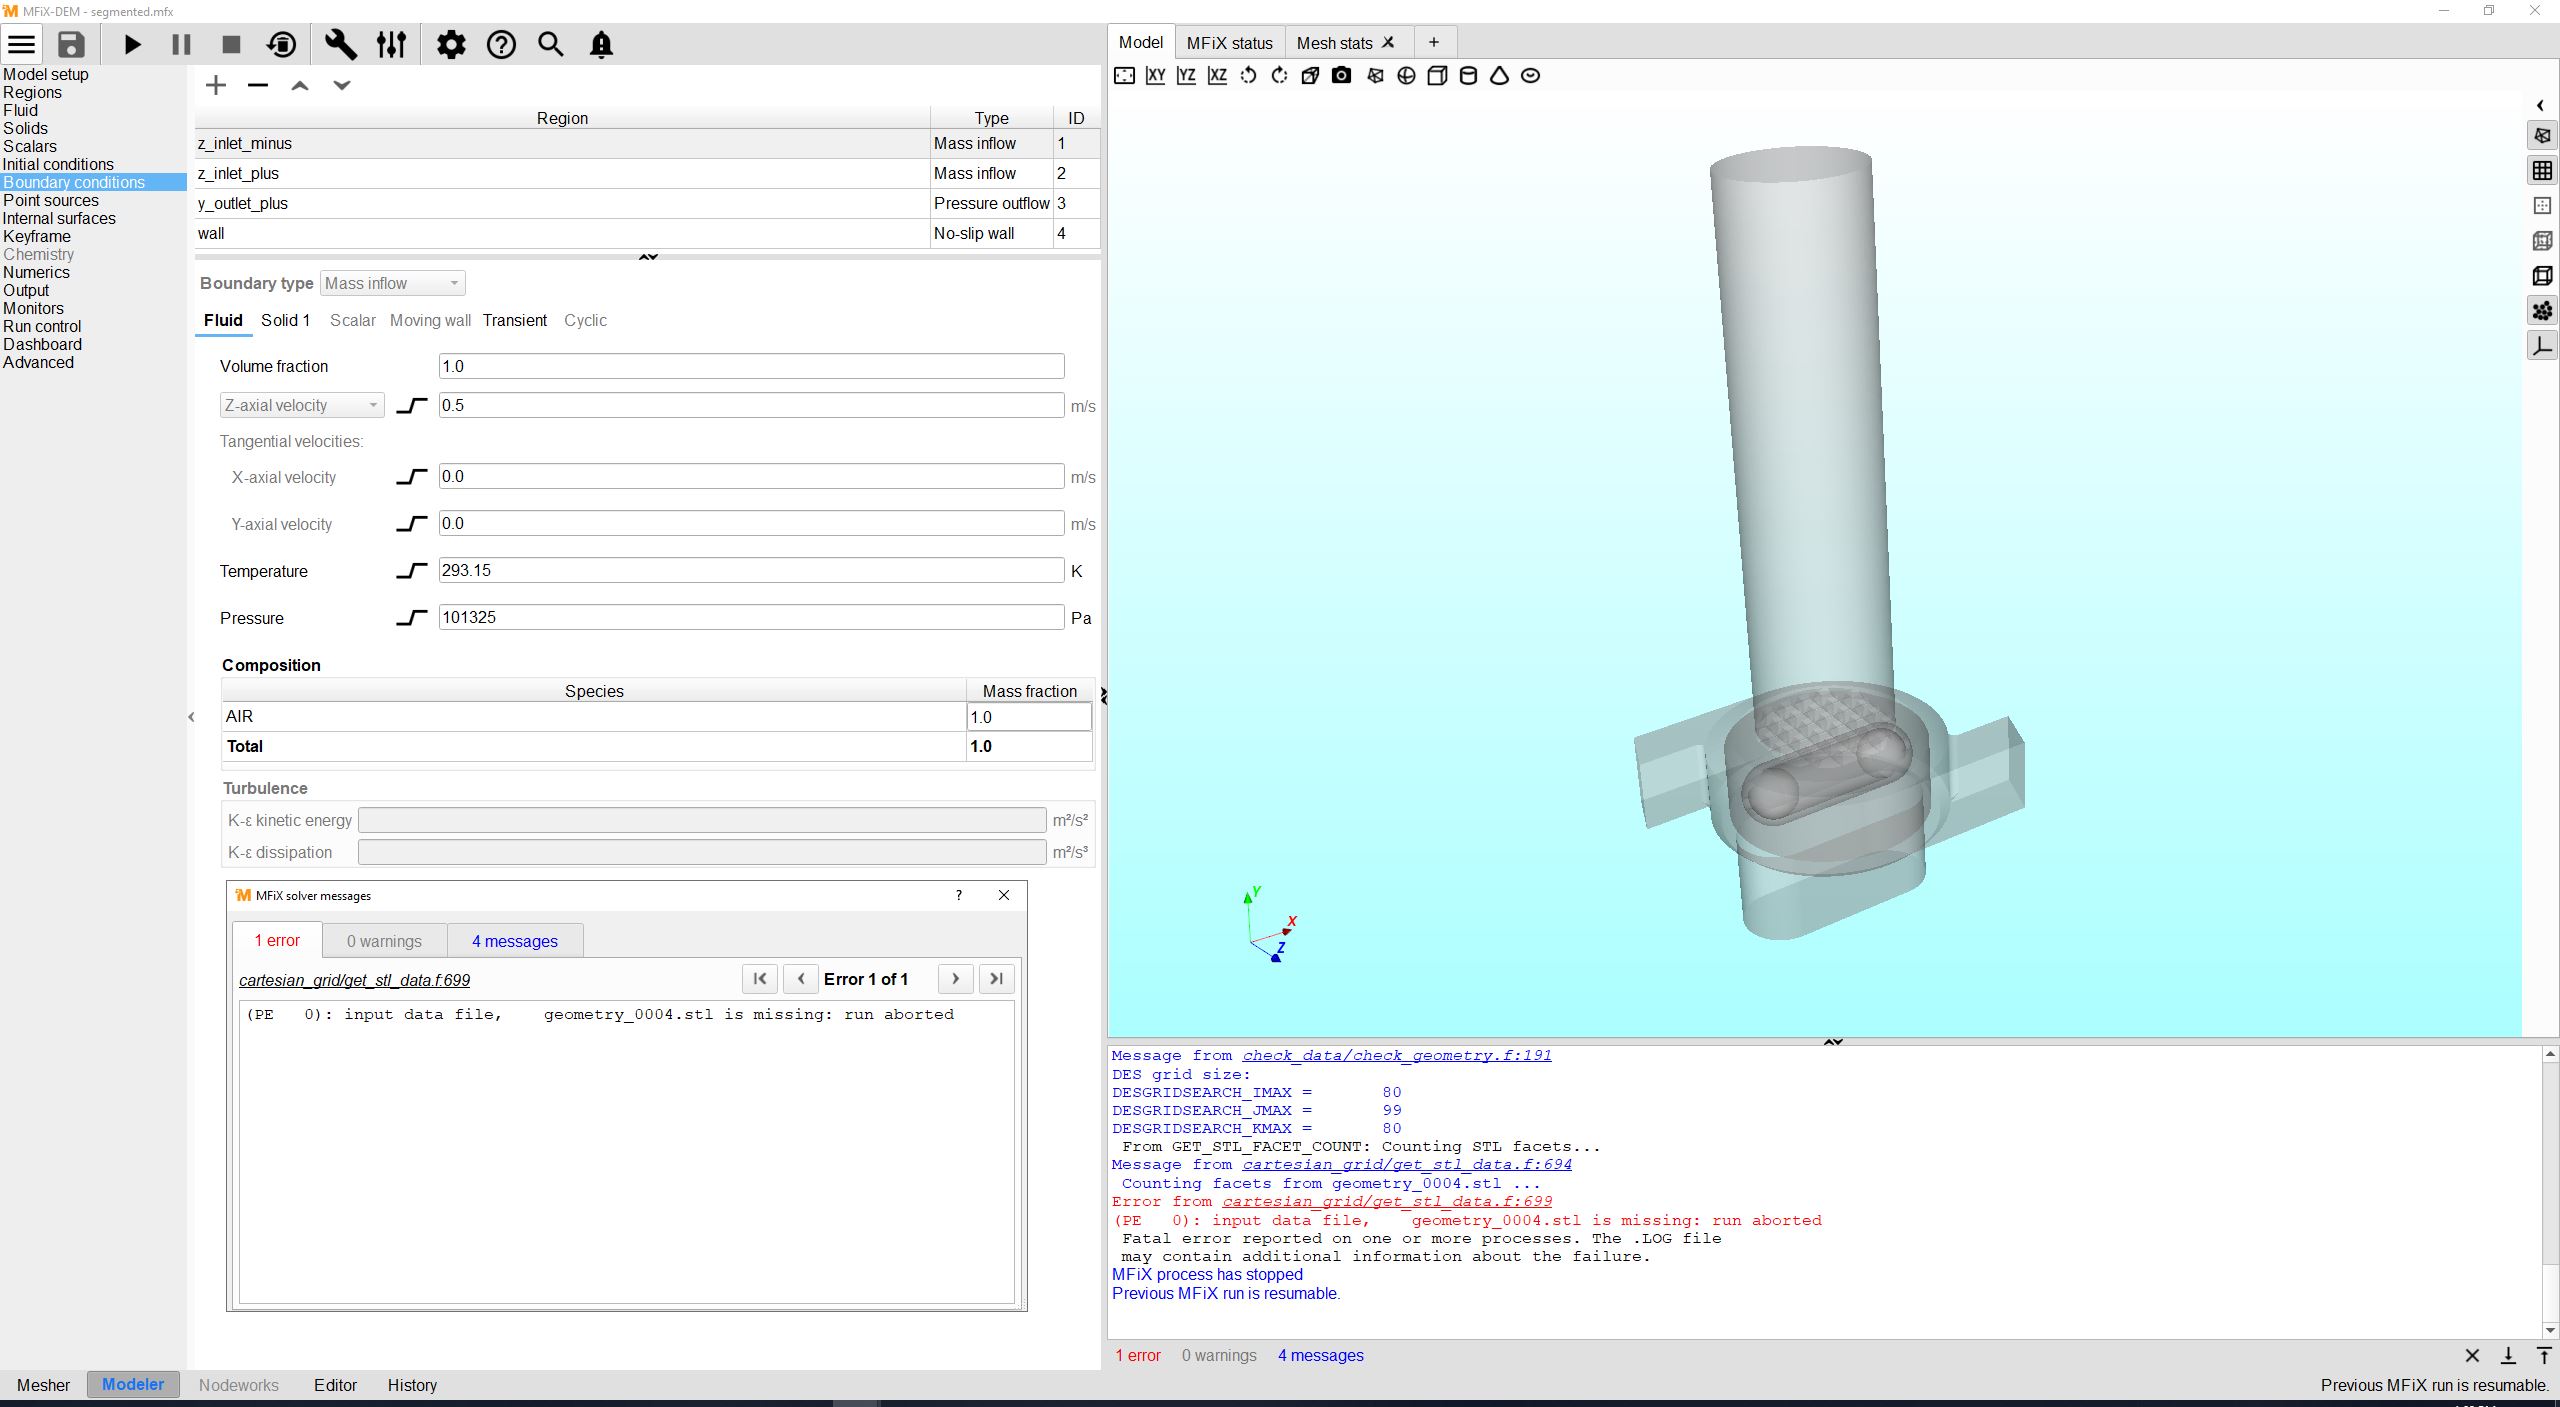Collapse the boundary conditions table with the chevron
Viewport: 2560px width, 1407px height.
pyautogui.click(x=648, y=257)
